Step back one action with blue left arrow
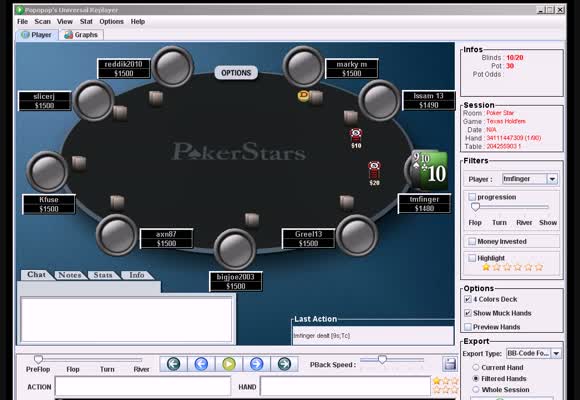This screenshot has width=580, height=400. coord(201,364)
